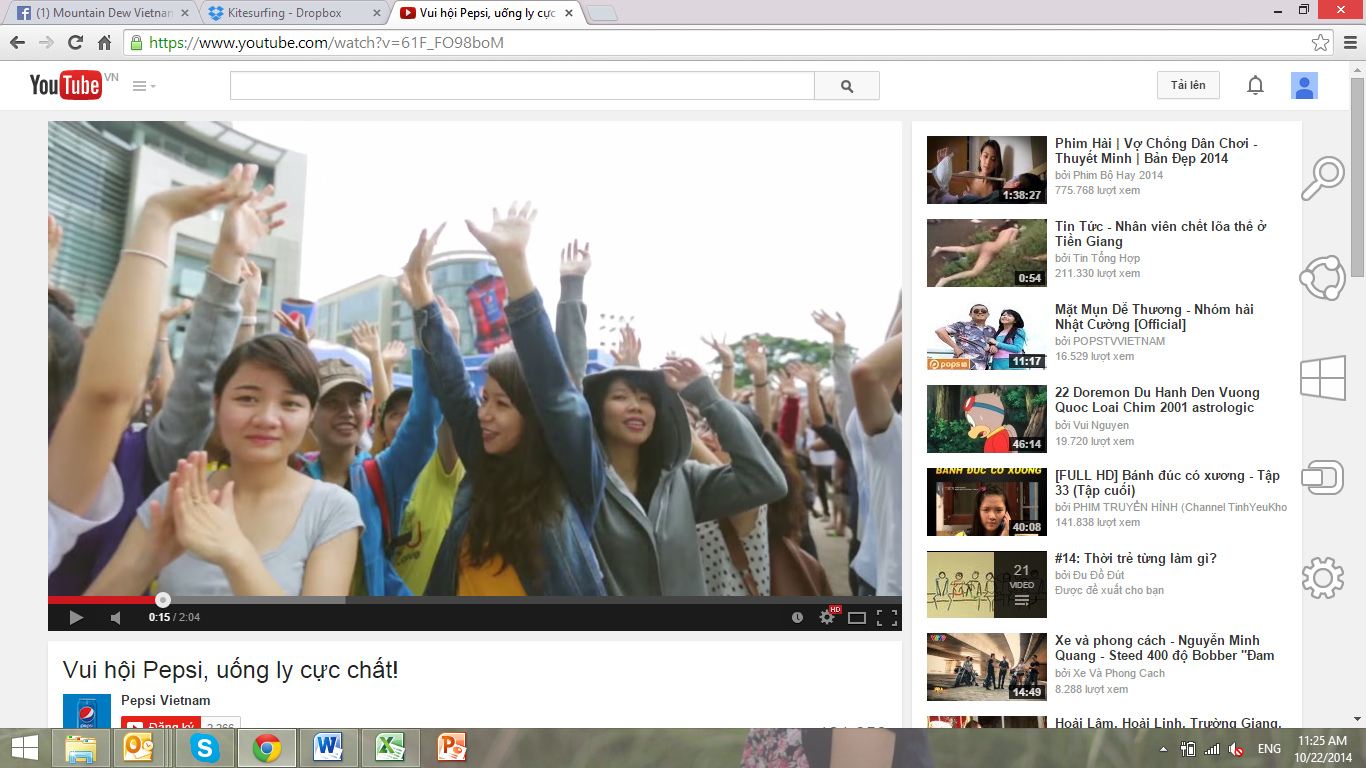Click the video progress bar scrubber

coord(163,600)
